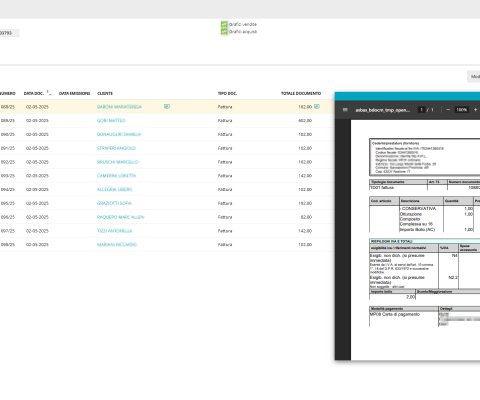Click document number 093/25 in the Camerini row

[8, 176]
